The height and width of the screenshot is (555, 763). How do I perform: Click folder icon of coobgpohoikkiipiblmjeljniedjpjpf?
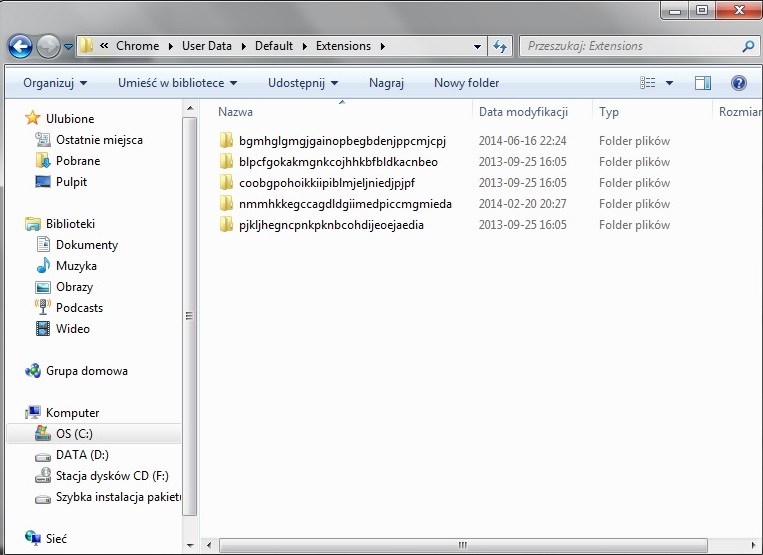226,182
